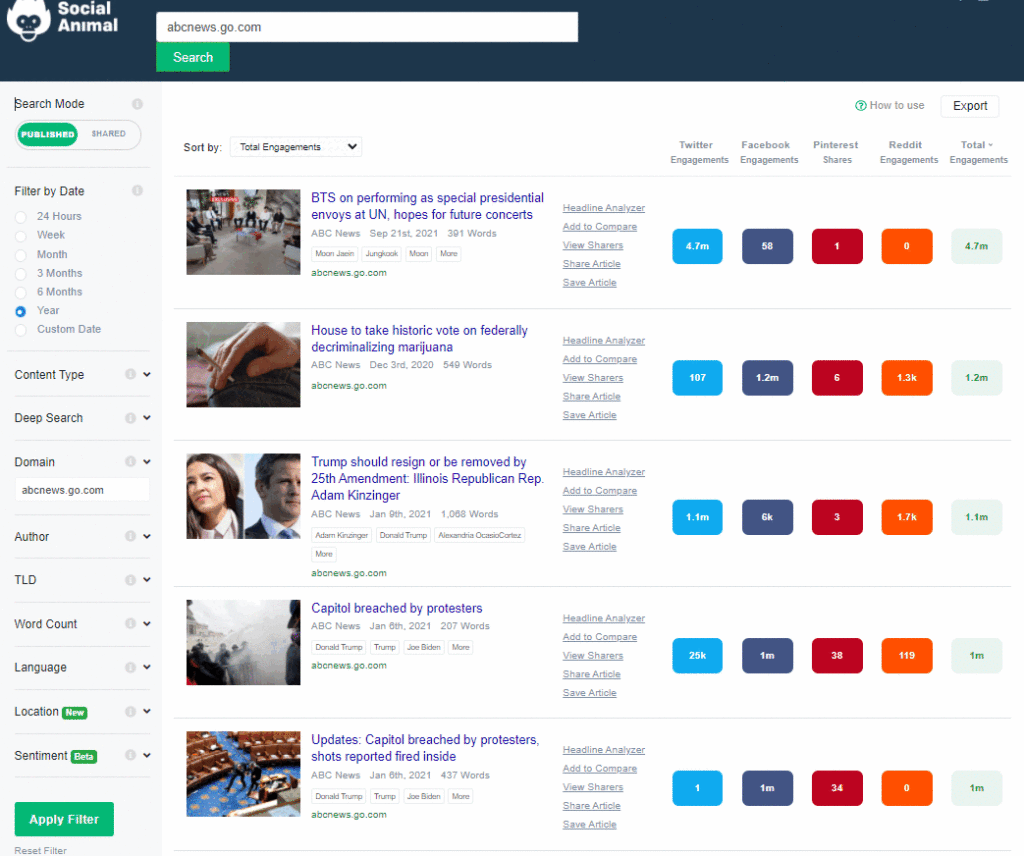Expand the Author filter
The width and height of the screenshot is (1024, 856).
pyautogui.click(x=147, y=536)
